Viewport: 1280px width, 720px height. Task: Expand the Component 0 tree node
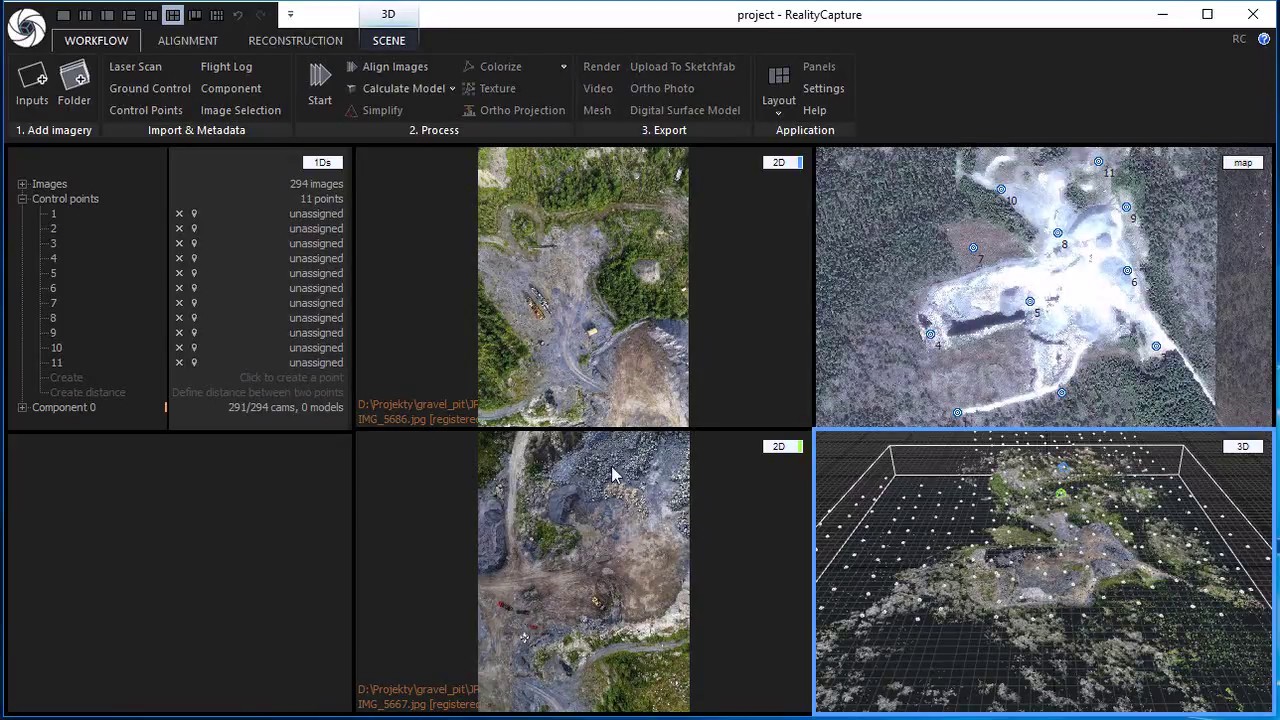[x=22, y=407]
